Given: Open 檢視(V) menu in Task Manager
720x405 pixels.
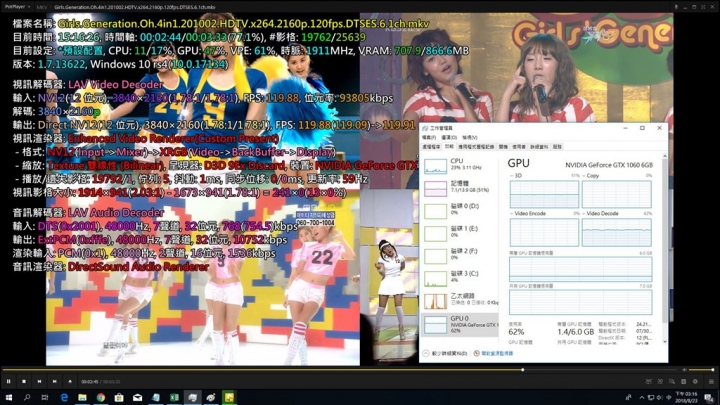Looking at the screenshot, I should click(470, 137).
